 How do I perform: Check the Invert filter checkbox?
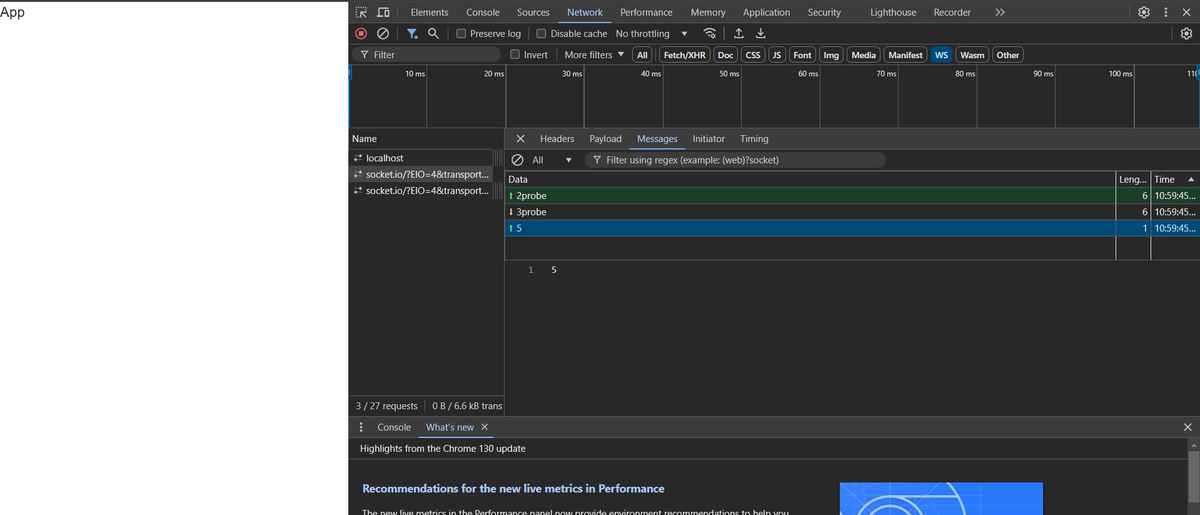pos(515,54)
